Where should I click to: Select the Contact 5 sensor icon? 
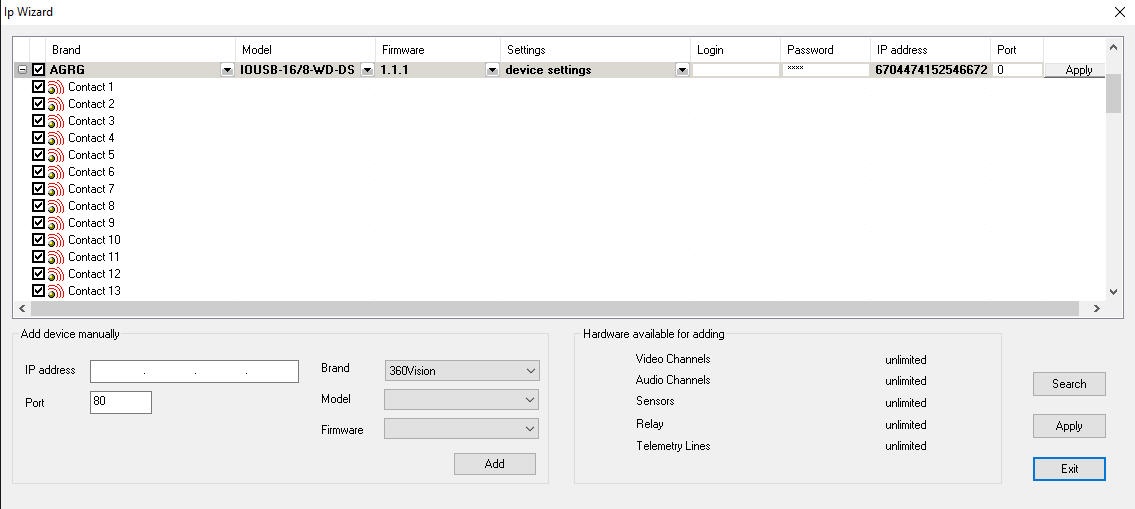click(x=56, y=156)
